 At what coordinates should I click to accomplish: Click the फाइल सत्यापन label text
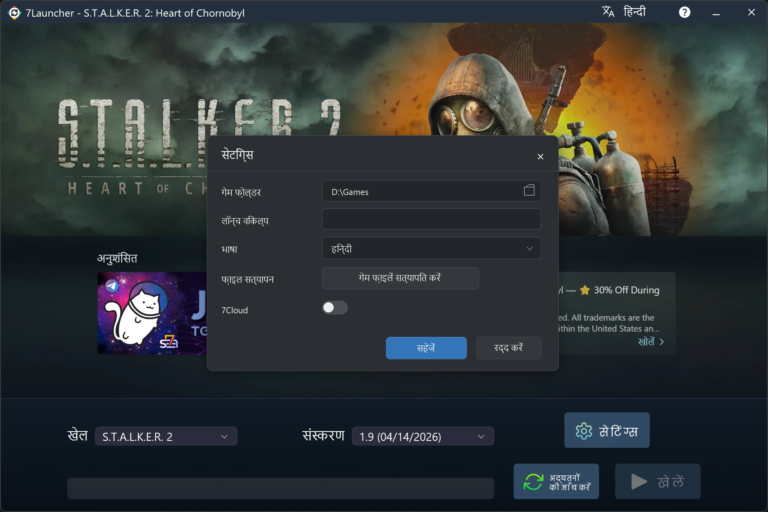(247, 280)
